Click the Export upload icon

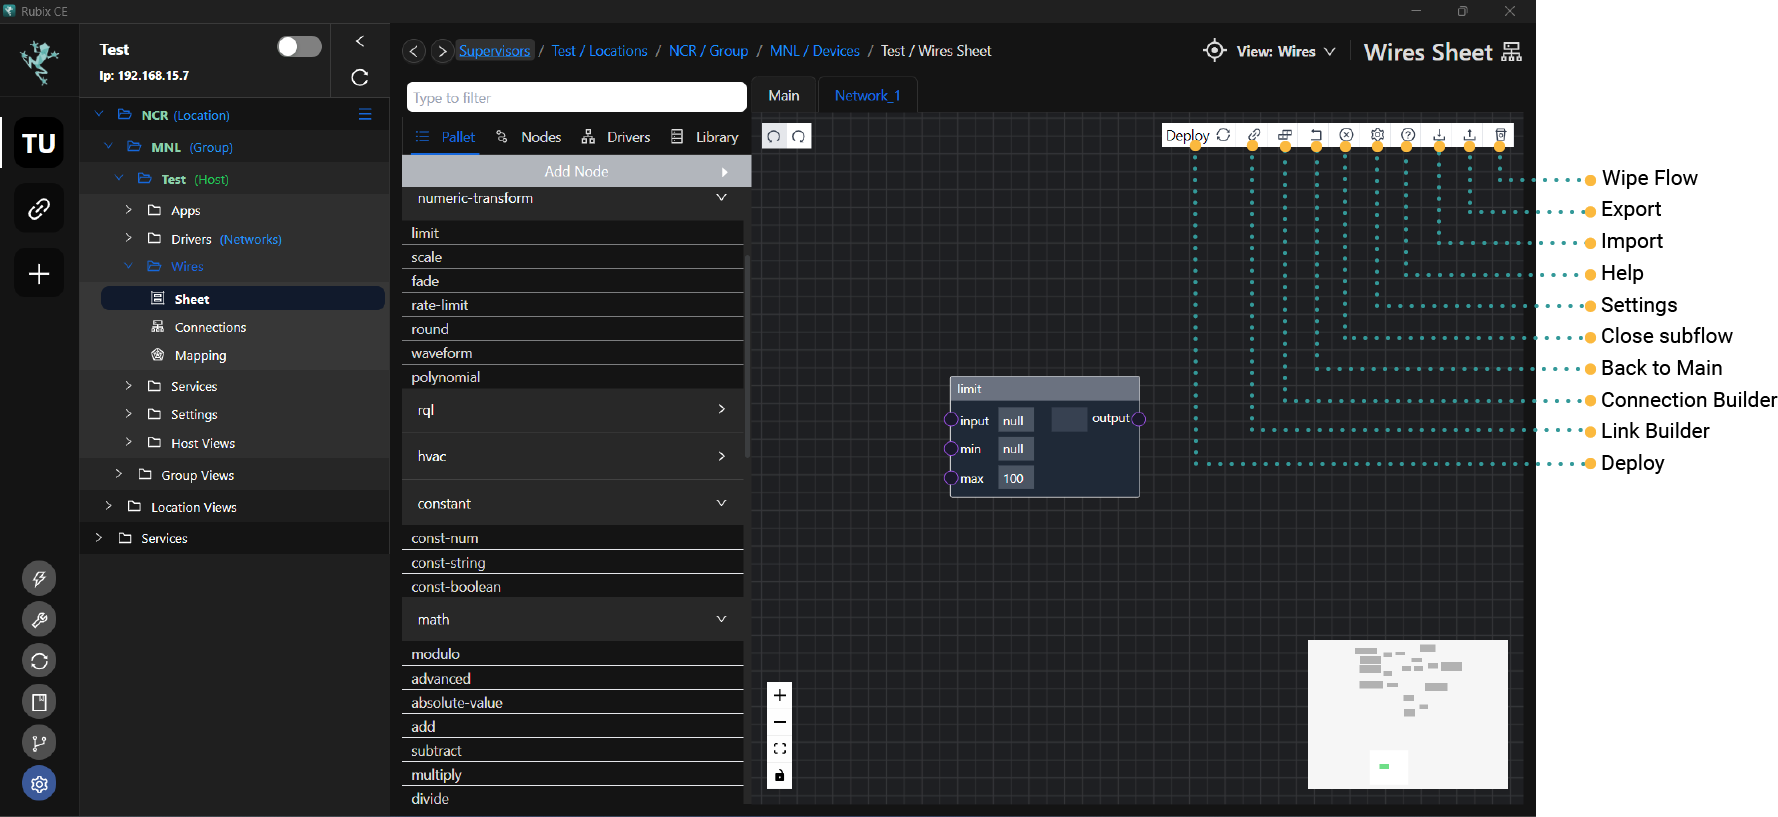point(1469,135)
